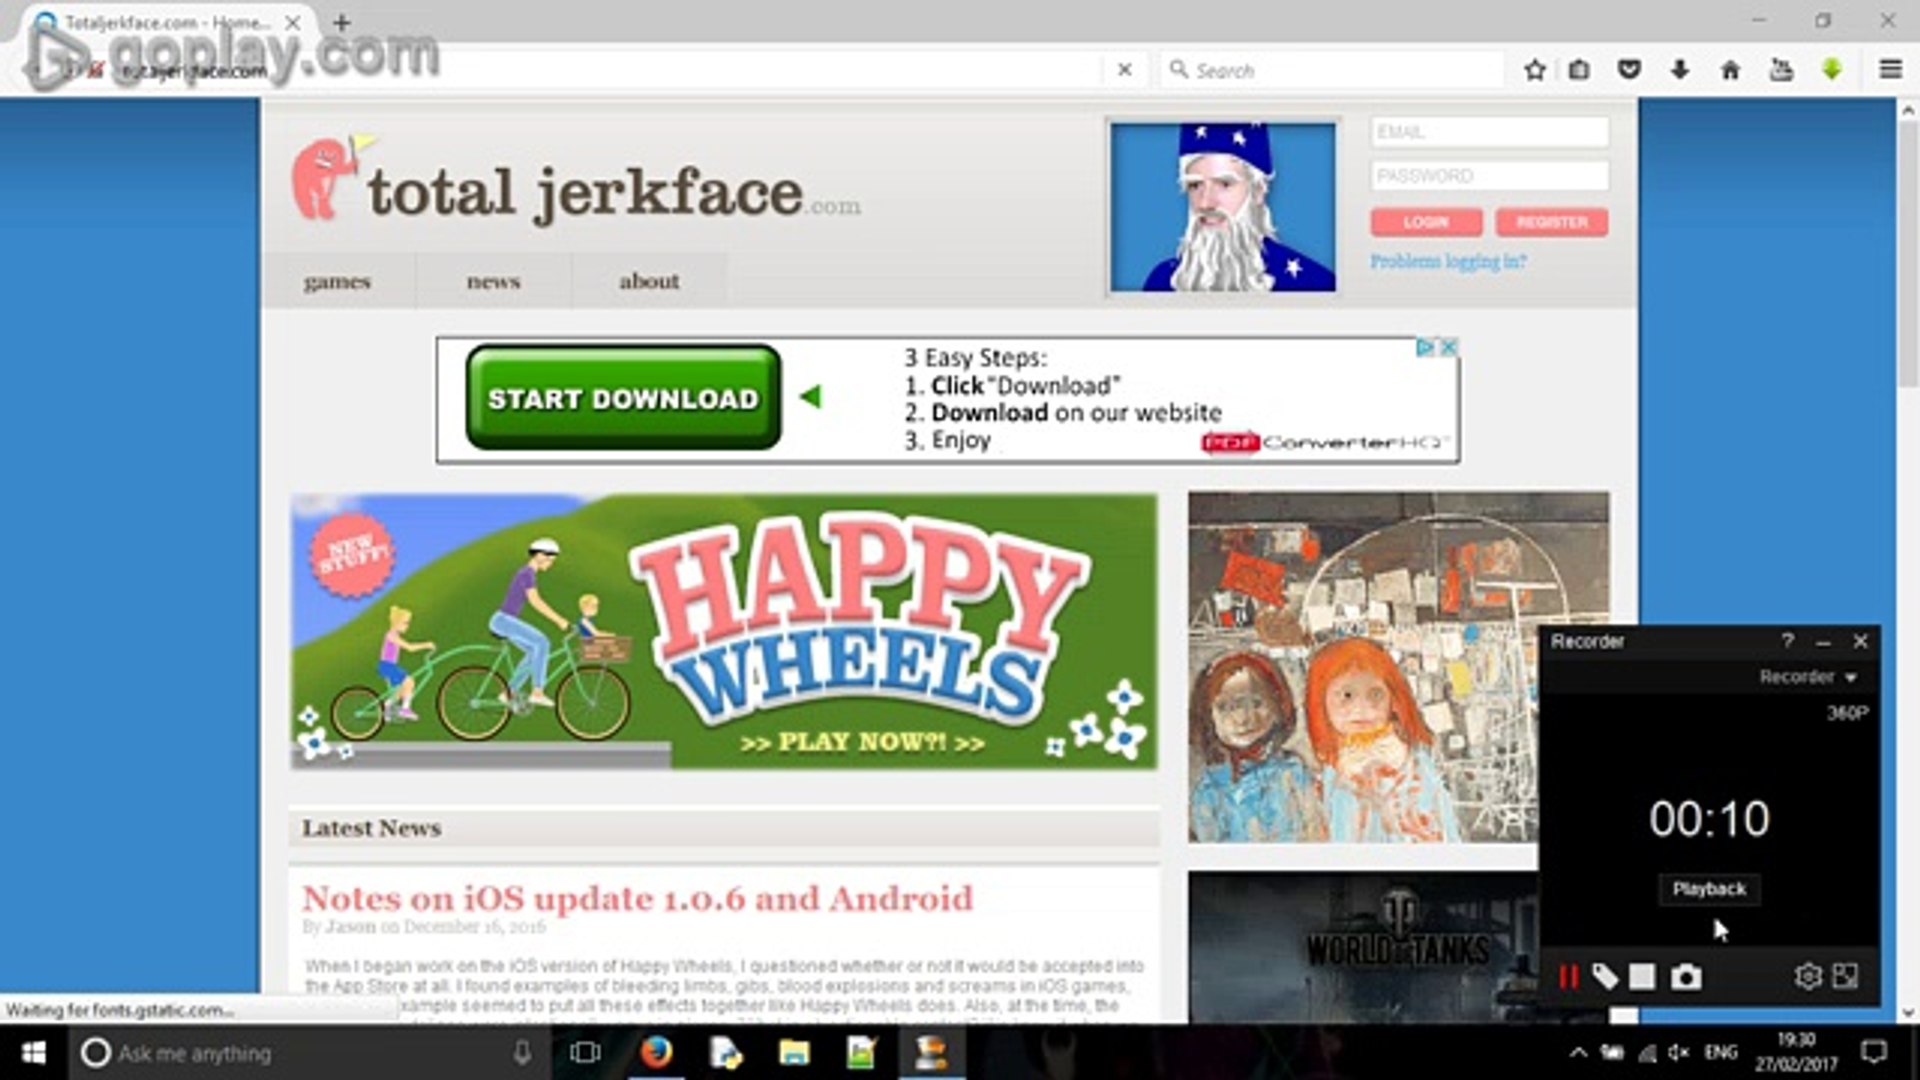Screen dimensions: 1920x1080
Task: Close the START DOWNLOAD advertisement
Action: coord(1447,347)
